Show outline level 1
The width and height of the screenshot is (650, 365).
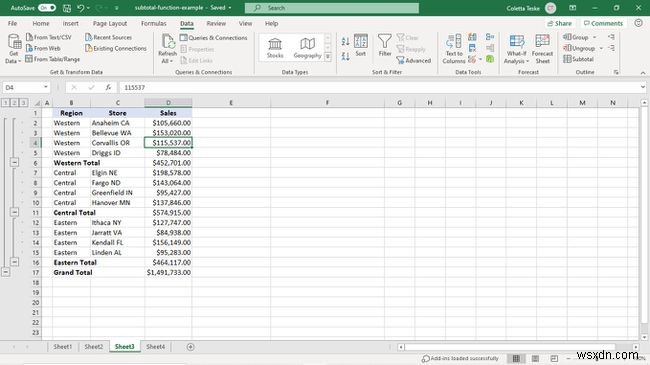coord(5,102)
